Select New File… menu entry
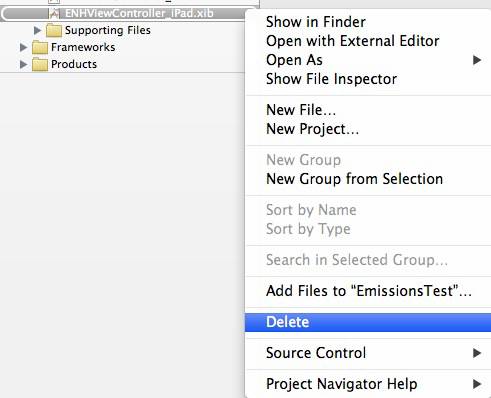This screenshot has height=398, width=491. 301,110
